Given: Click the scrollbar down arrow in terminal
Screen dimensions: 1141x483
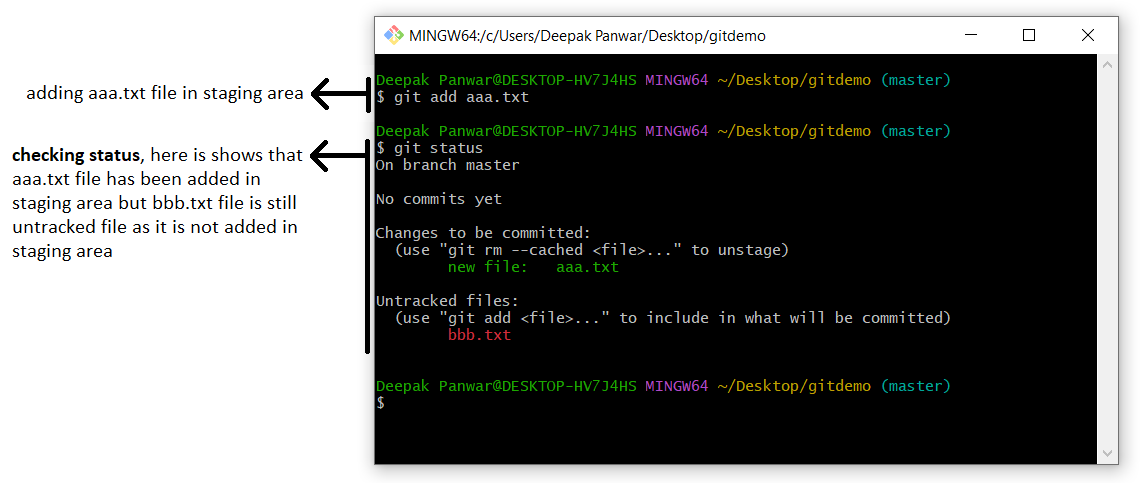Looking at the screenshot, I should tap(1107, 453).
